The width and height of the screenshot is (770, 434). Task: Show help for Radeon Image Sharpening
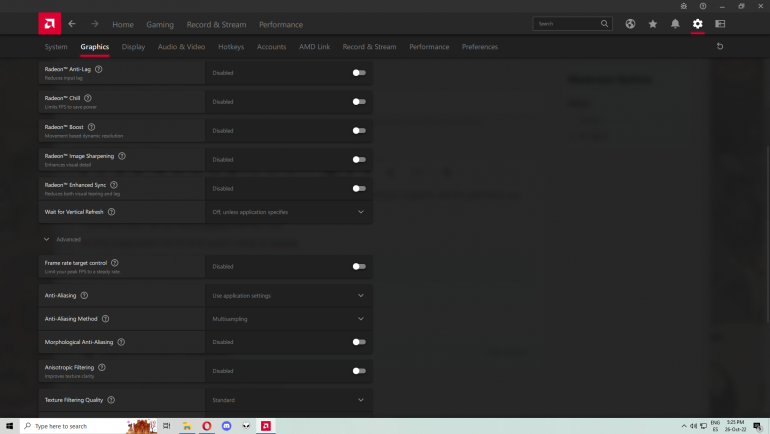tap(122, 156)
